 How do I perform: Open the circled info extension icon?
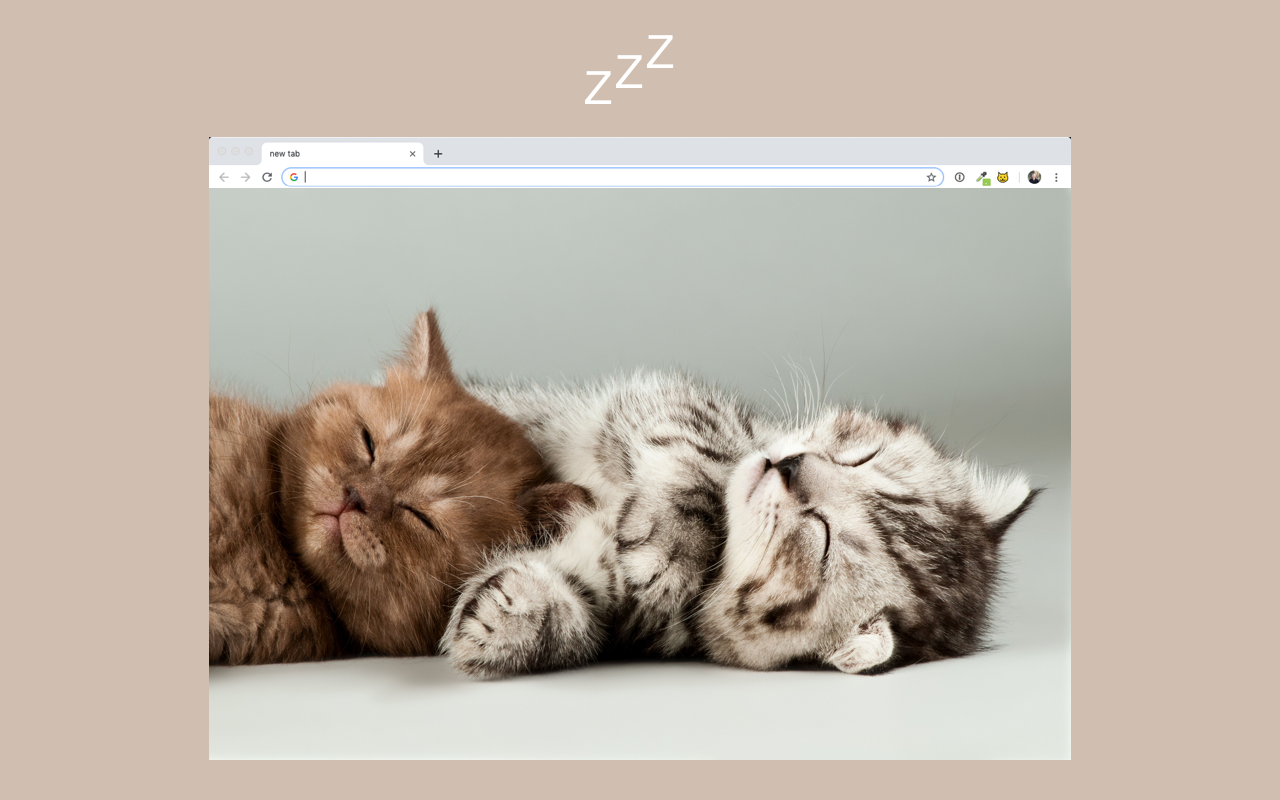tap(960, 177)
